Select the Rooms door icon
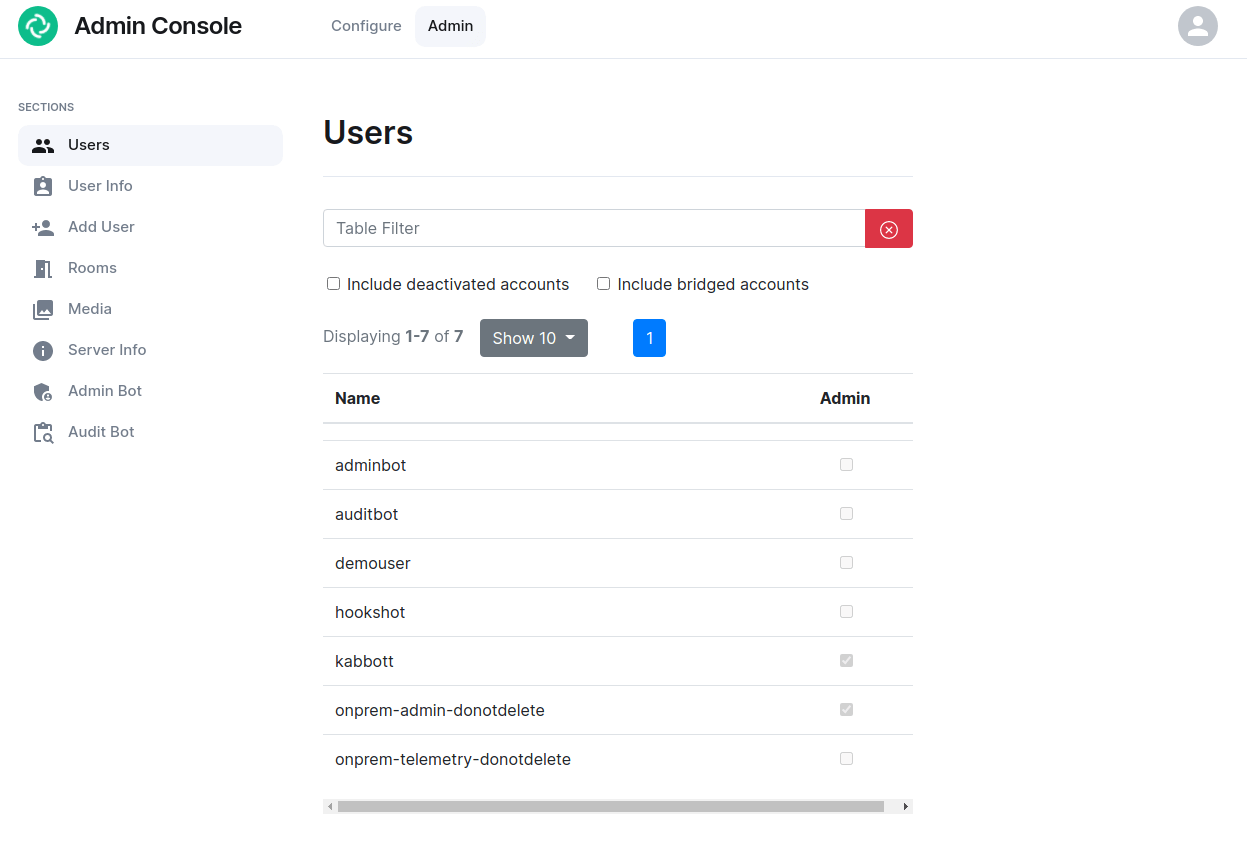The image size is (1247, 844). [x=42, y=269]
